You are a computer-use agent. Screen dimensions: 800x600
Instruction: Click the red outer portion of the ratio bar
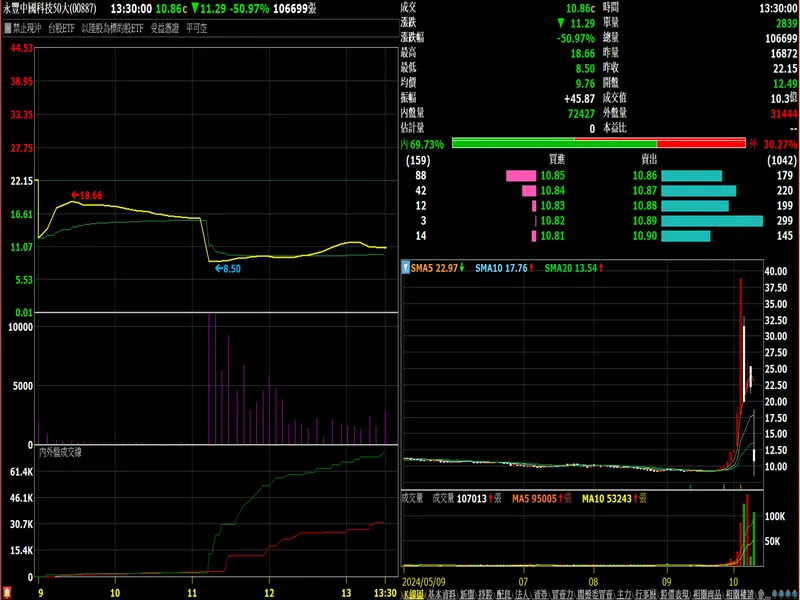tap(701, 144)
